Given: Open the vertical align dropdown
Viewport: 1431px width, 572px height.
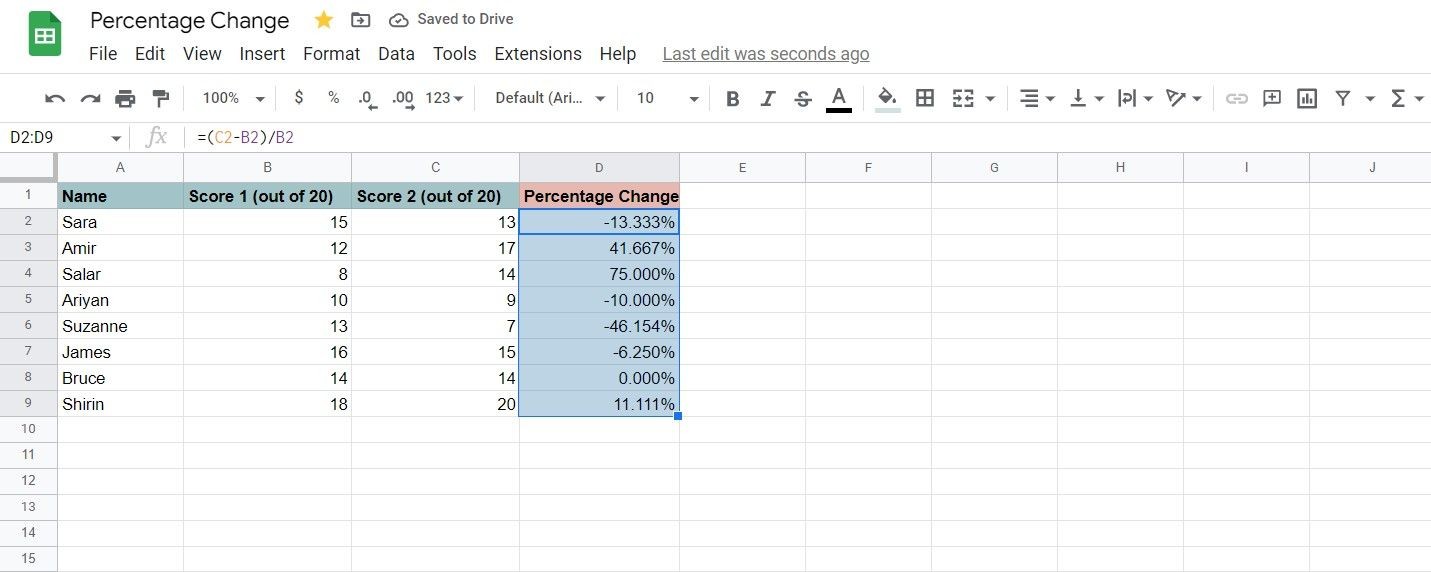Looking at the screenshot, I should click(x=1086, y=98).
